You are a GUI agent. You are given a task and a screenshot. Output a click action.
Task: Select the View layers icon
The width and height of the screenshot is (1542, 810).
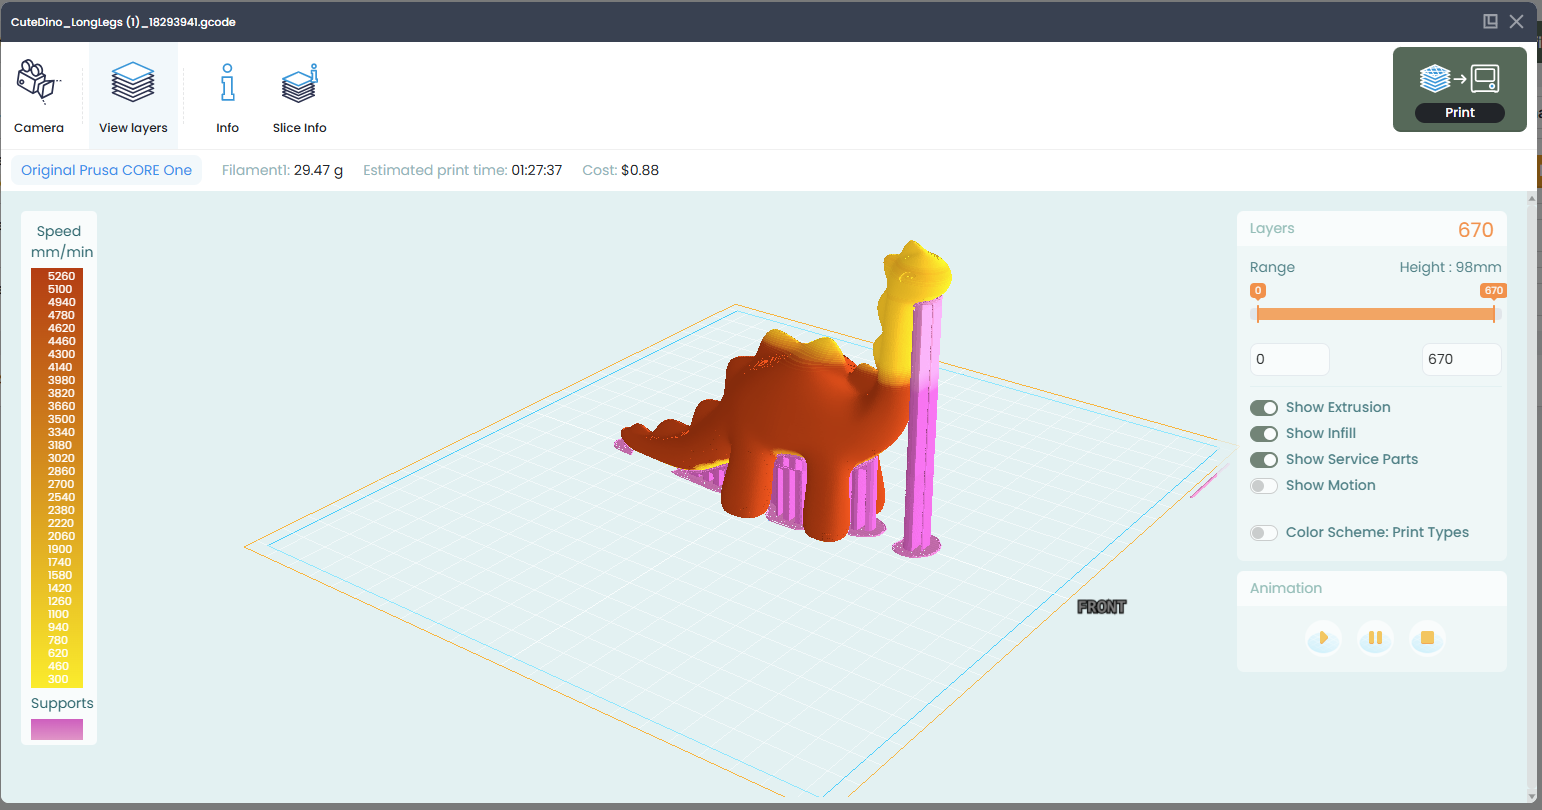coord(133,96)
